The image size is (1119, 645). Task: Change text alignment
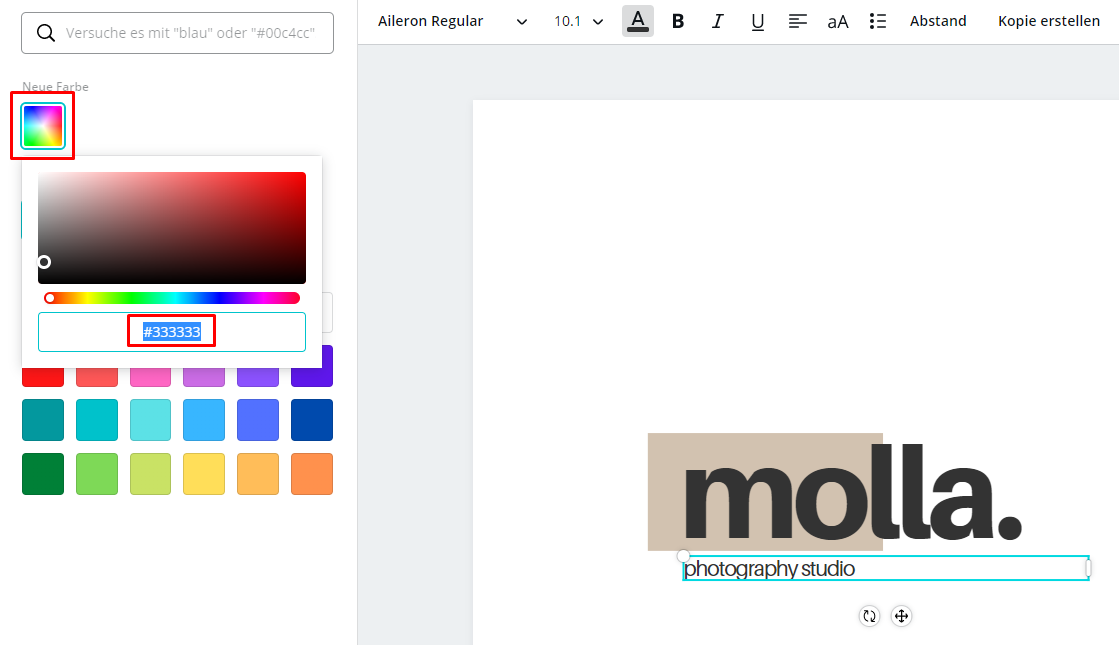click(x=797, y=21)
